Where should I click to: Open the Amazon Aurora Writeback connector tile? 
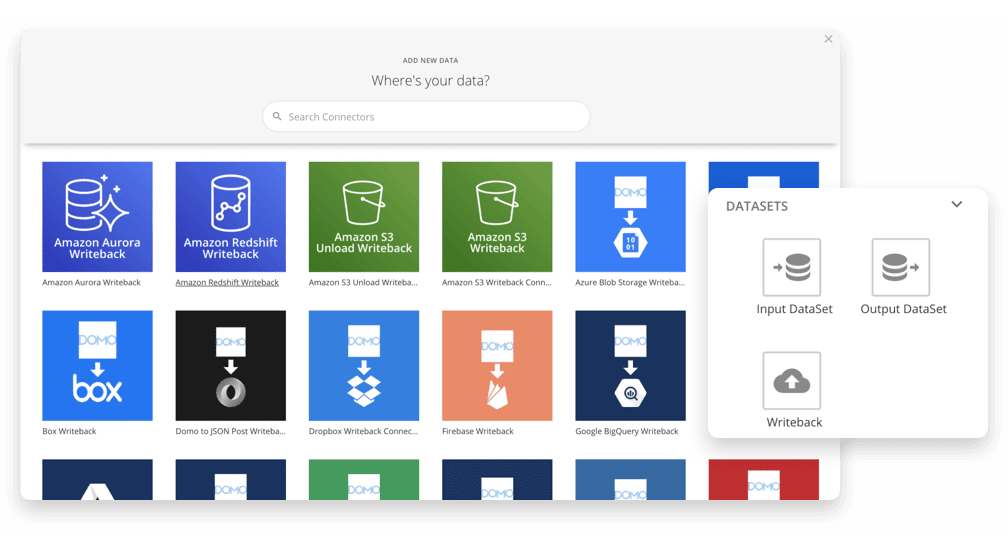click(97, 217)
